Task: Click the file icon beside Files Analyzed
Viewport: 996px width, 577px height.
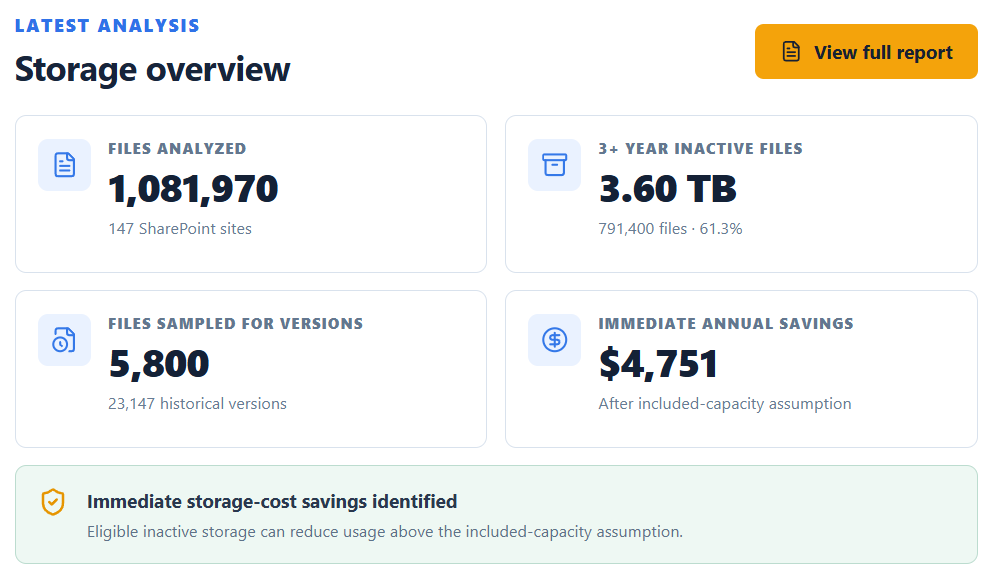Action: coord(64,165)
